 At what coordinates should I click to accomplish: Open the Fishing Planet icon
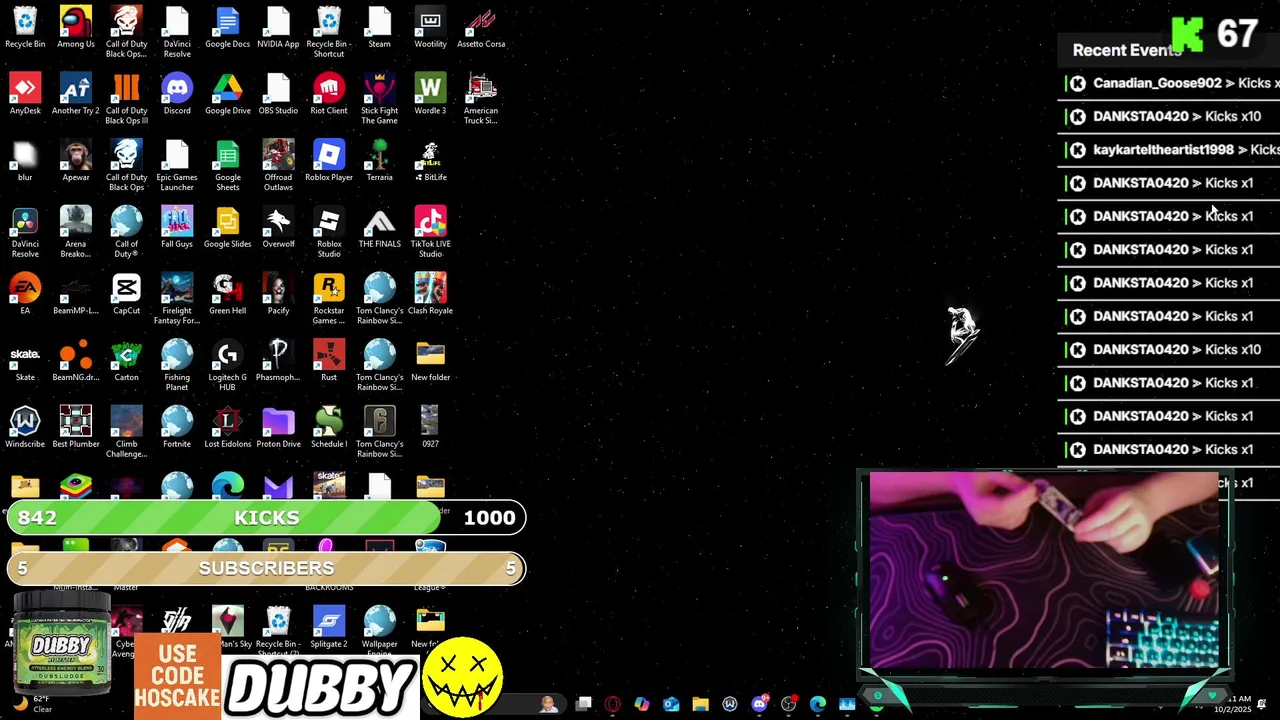coord(177,366)
